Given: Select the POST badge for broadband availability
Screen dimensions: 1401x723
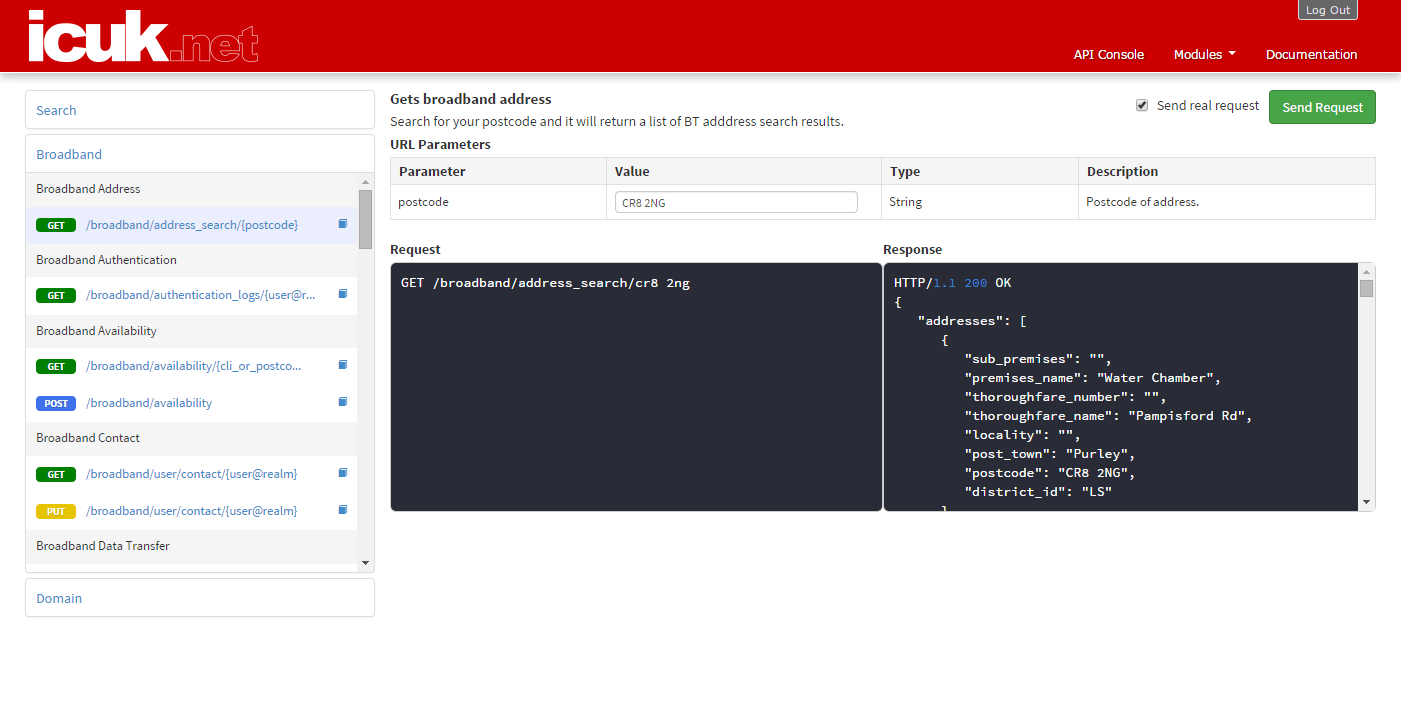Looking at the screenshot, I should [x=56, y=403].
